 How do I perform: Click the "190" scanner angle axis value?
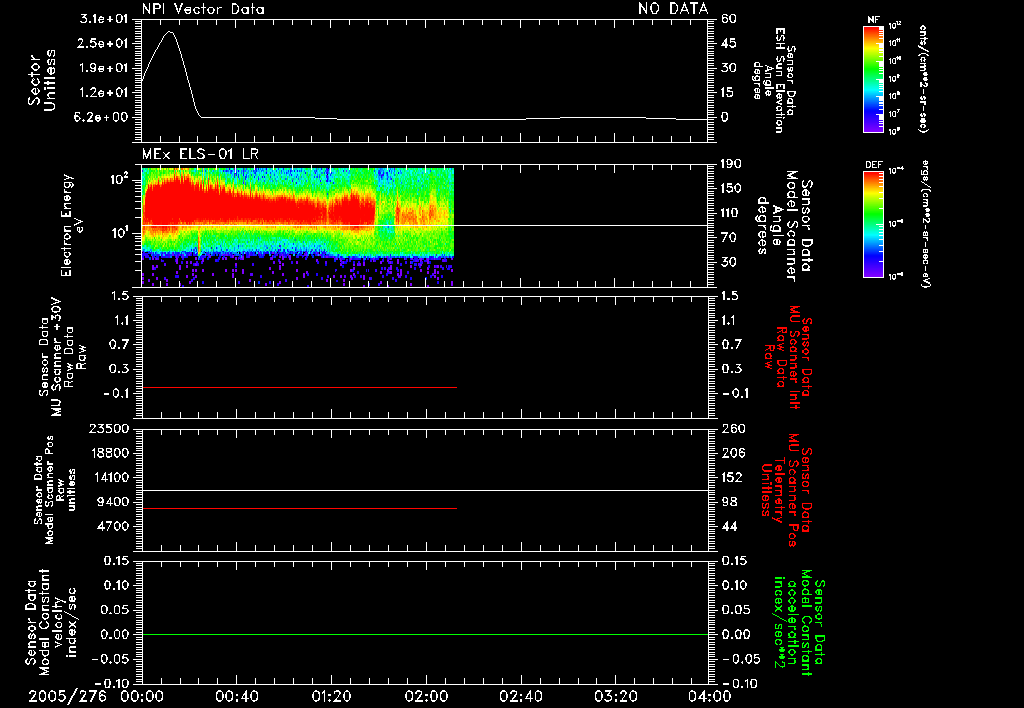pos(731,164)
